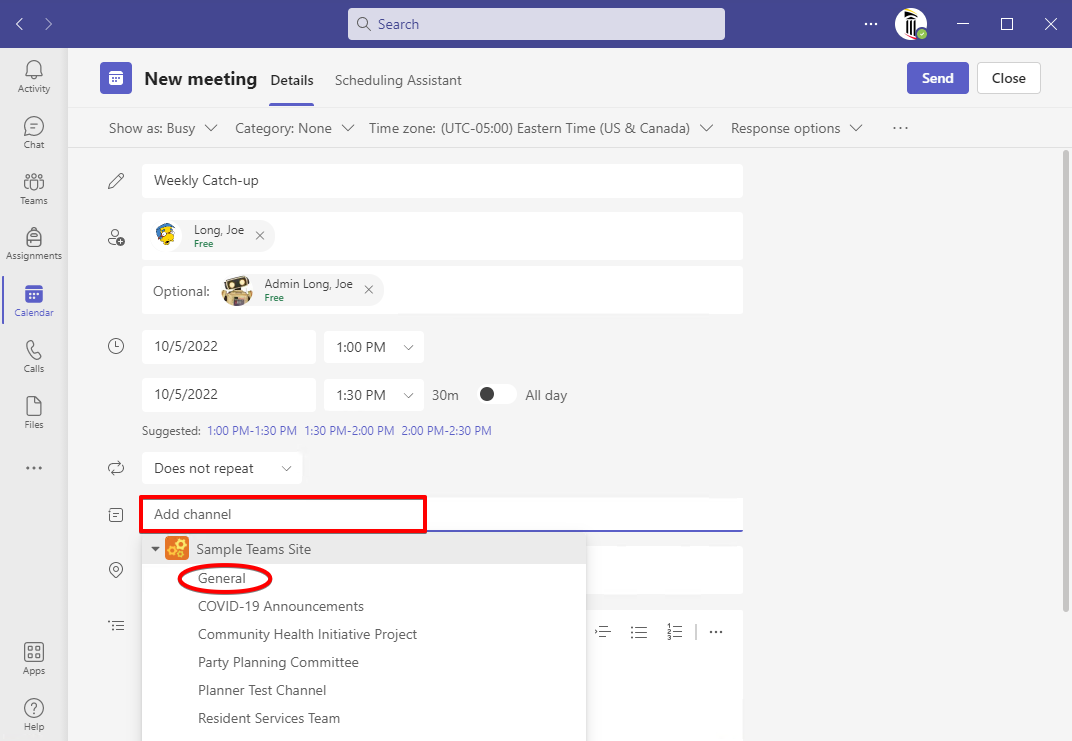This screenshot has height=741, width=1072.
Task: Pick suggested time 1:30 PM-2:00 PM
Action: 349,431
